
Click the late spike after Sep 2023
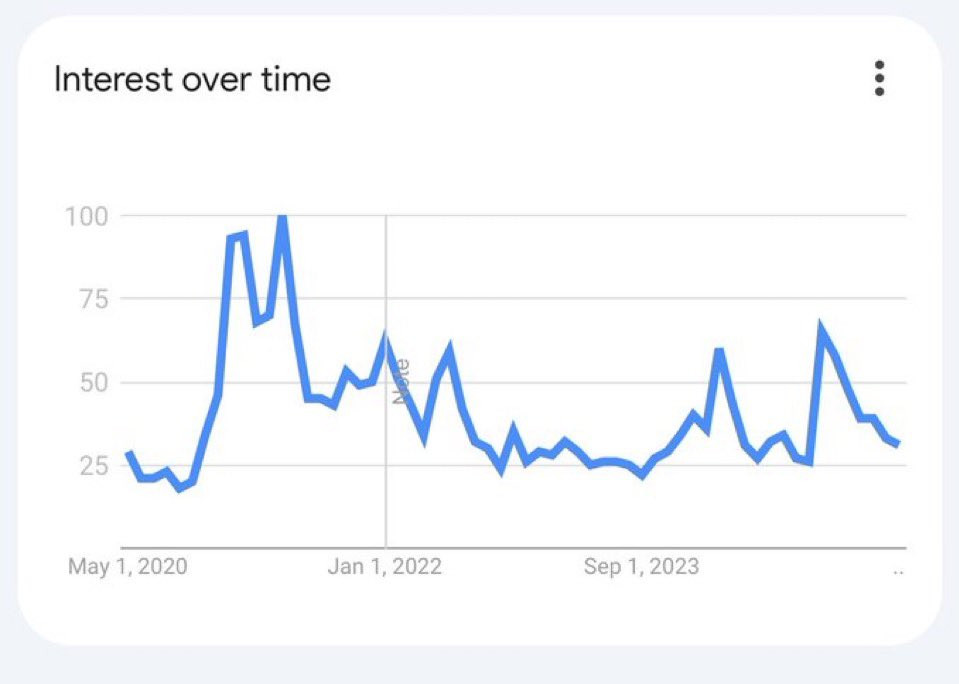pyautogui.click(x=719, y=351)
